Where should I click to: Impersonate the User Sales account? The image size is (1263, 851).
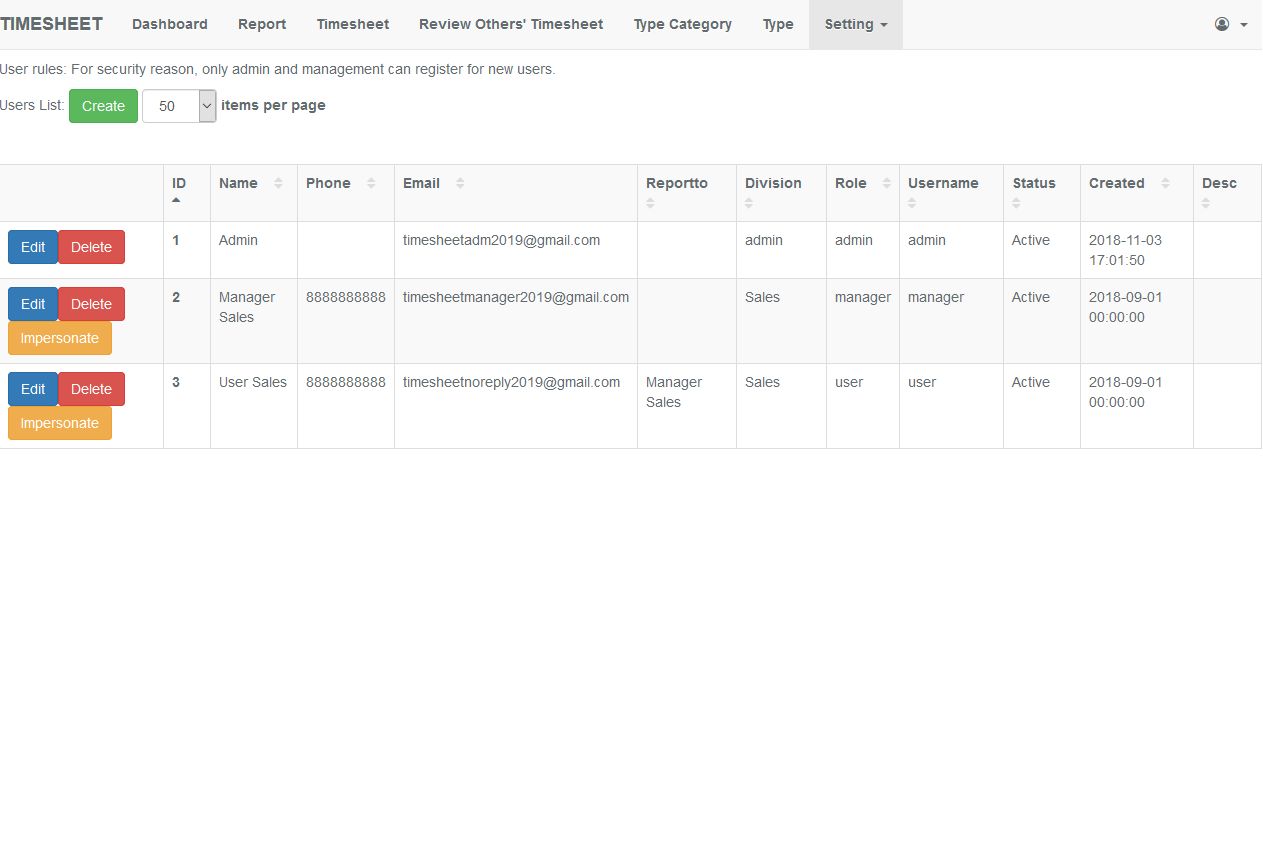(x=59, y=423)
